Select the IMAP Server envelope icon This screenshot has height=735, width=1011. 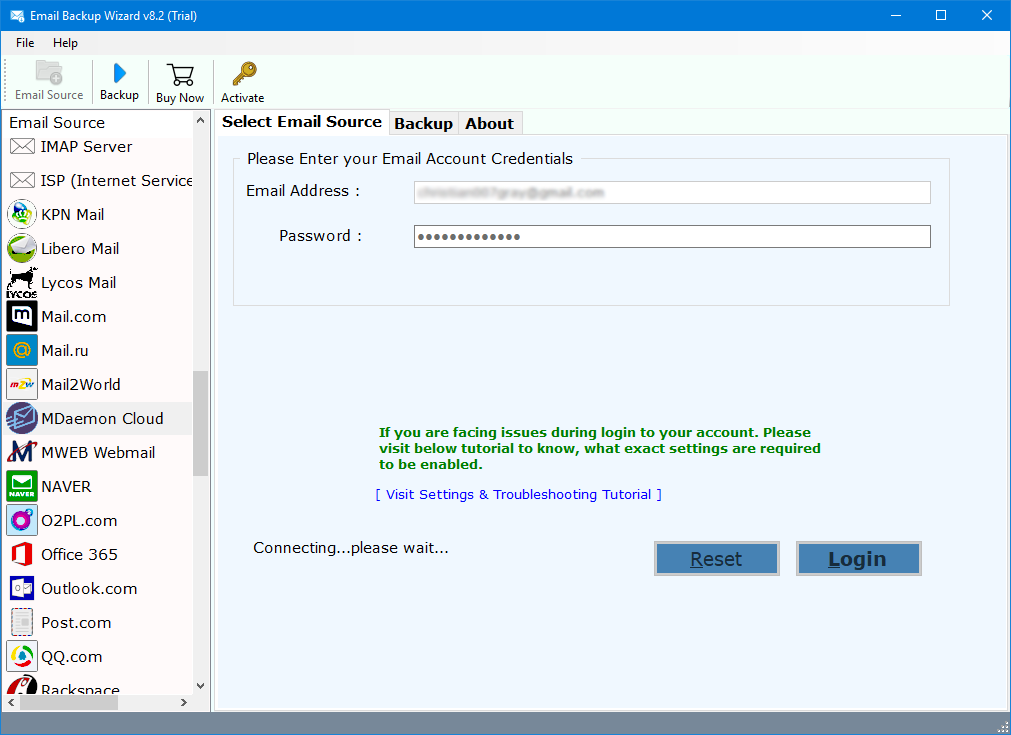[x=23, y=146]
